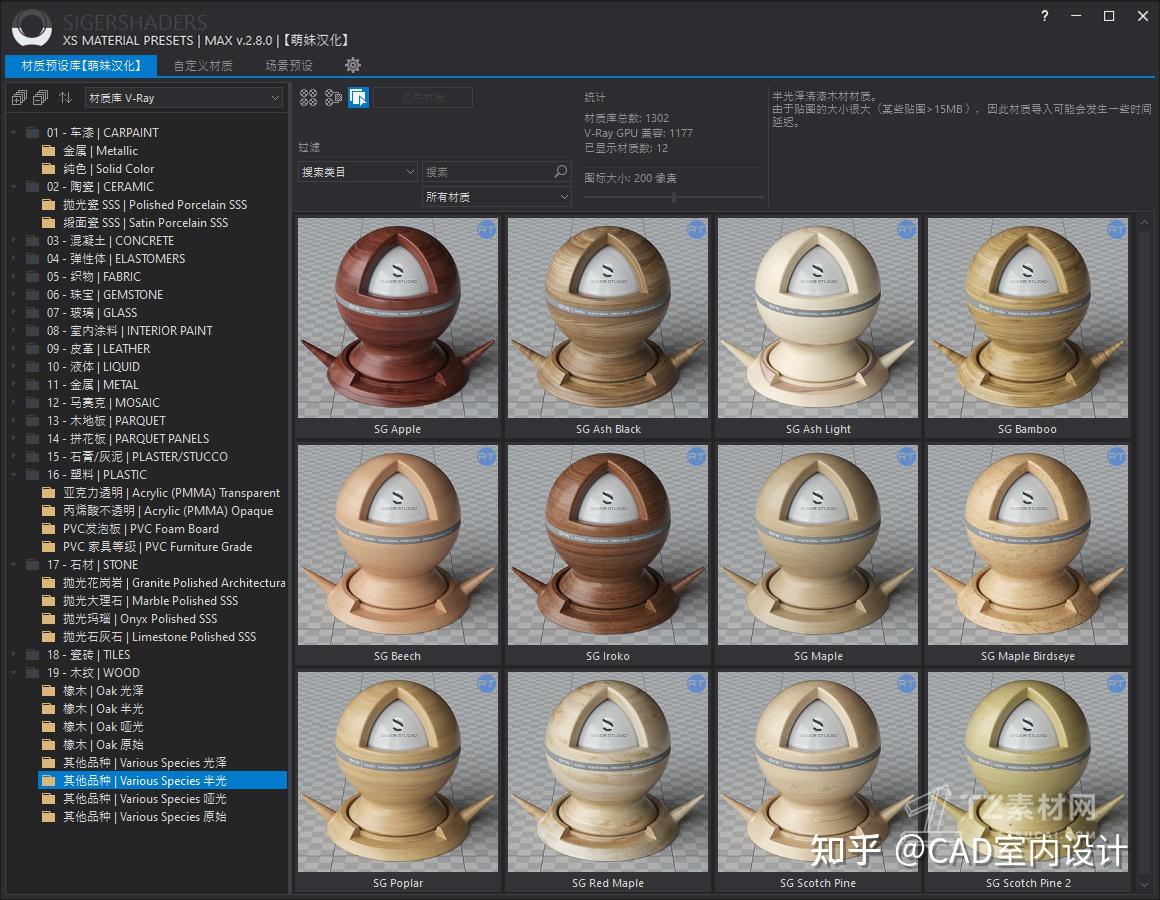This screenshot has height=900, width=1160.
Task: Click the collapse all folders icon
Action: click(40, 97)
